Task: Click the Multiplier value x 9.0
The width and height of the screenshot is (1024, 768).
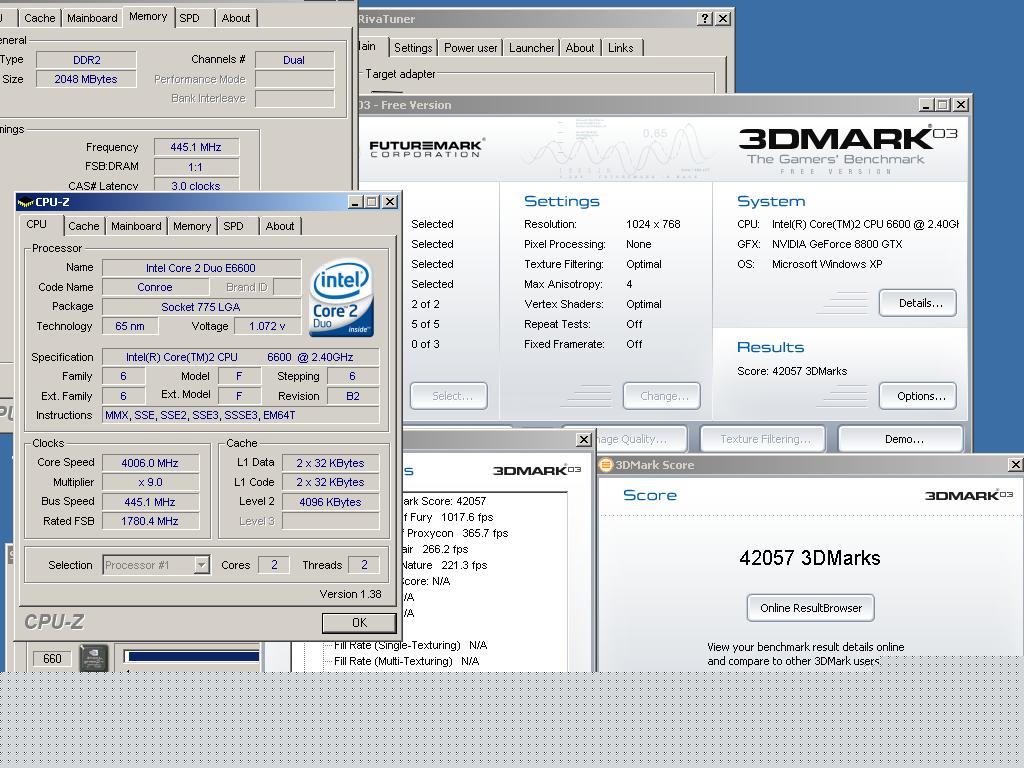Action: (150, 482)
